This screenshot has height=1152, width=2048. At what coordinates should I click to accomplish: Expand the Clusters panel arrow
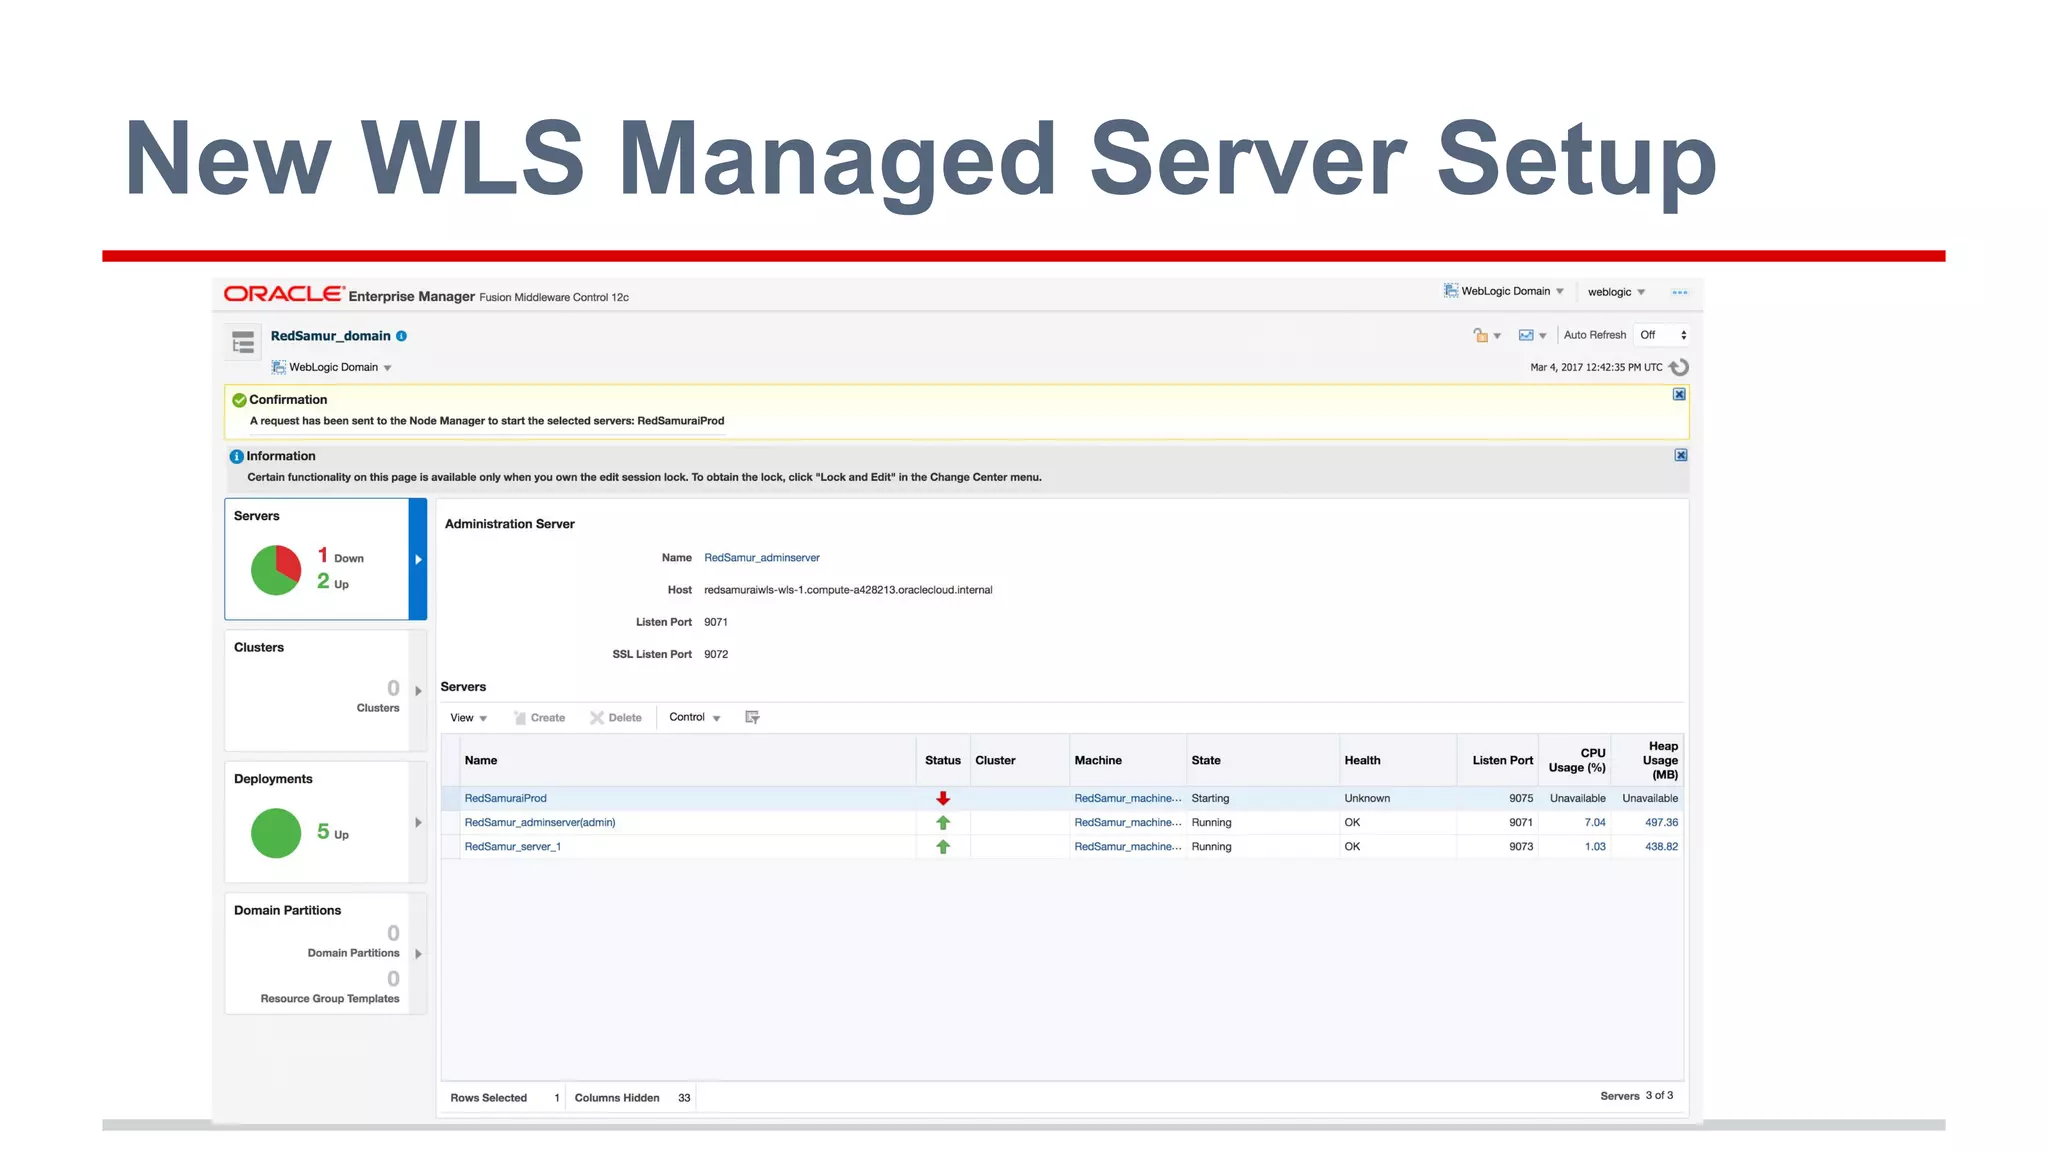coord(418,690)
